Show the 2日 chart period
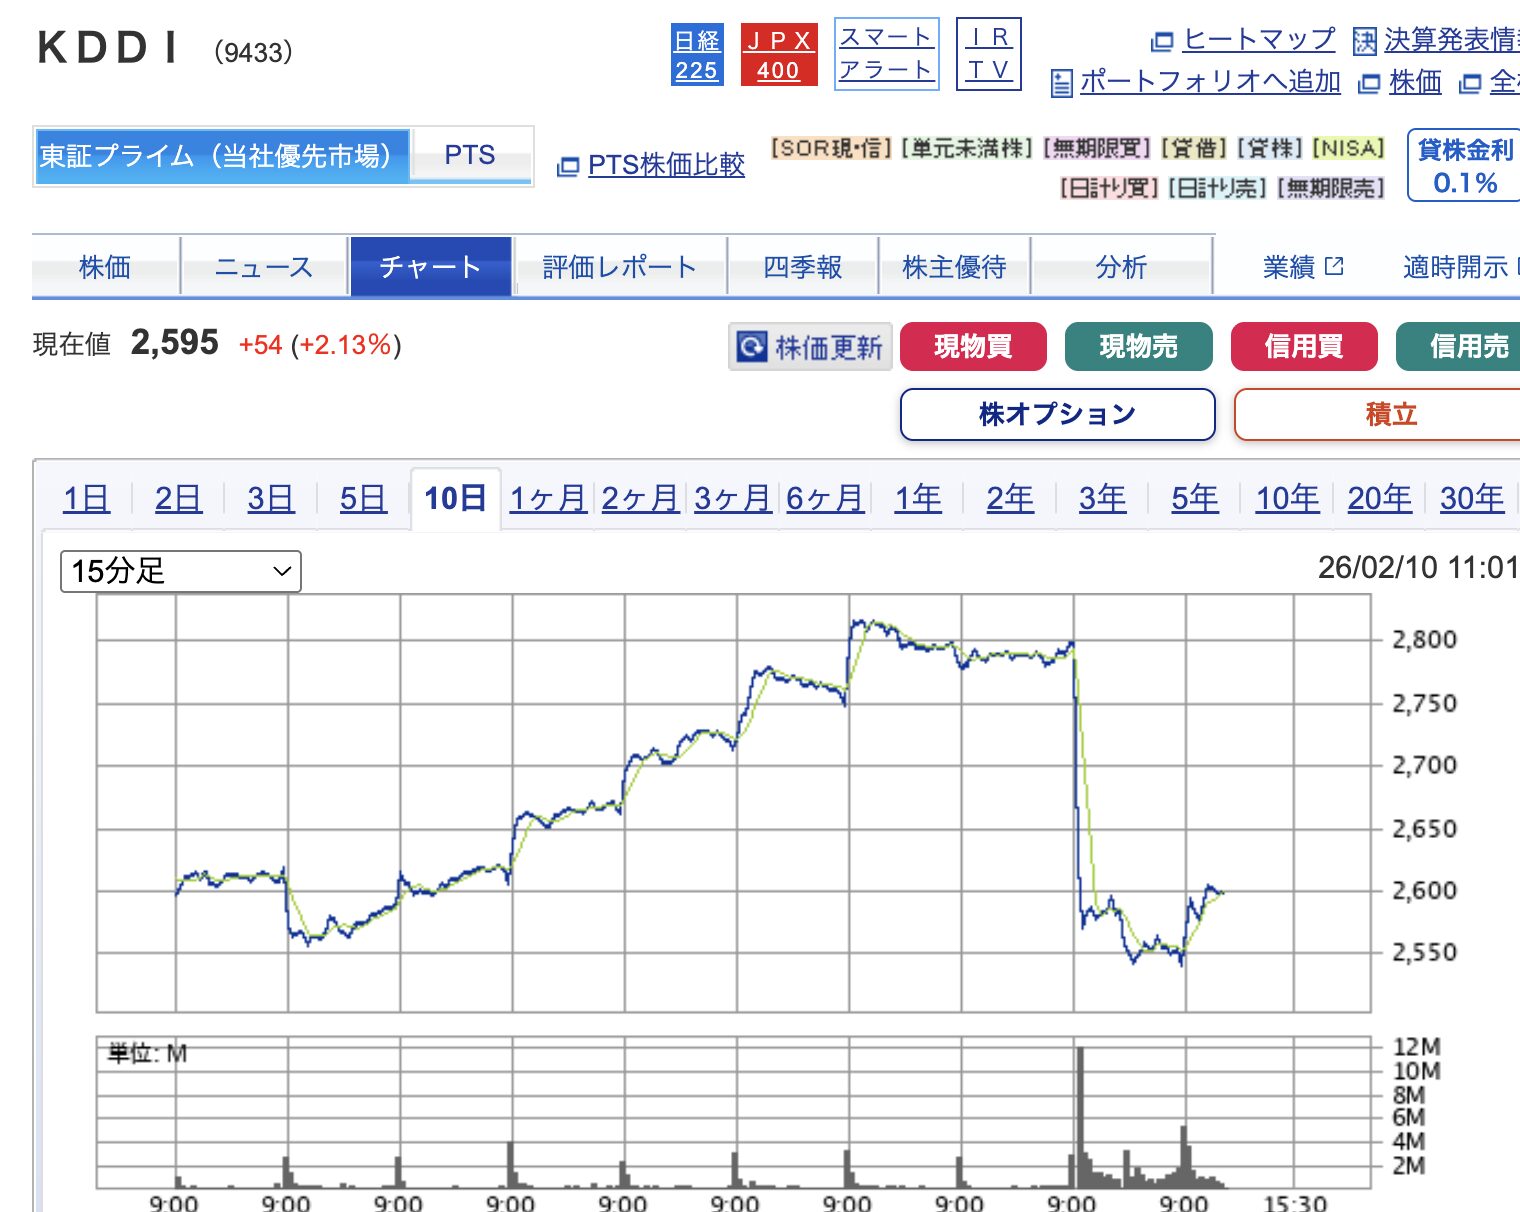The width and height of the screenshot is (1520, 1212). [178, 498]
